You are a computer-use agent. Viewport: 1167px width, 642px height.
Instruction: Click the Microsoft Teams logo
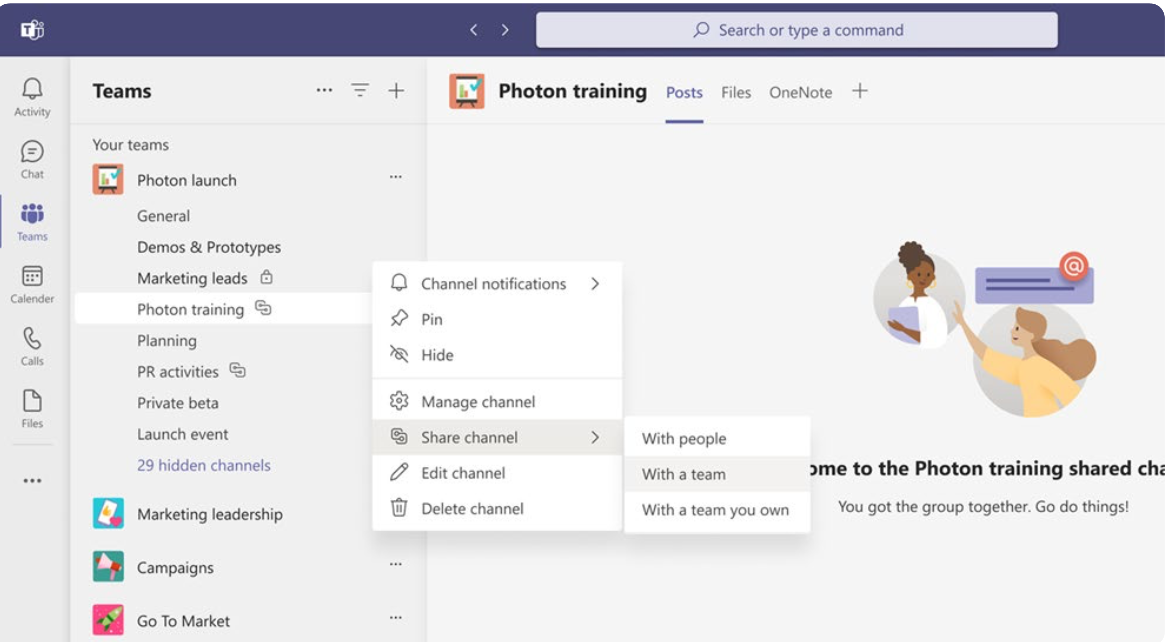pyautogui.click(x=32, y=30)
